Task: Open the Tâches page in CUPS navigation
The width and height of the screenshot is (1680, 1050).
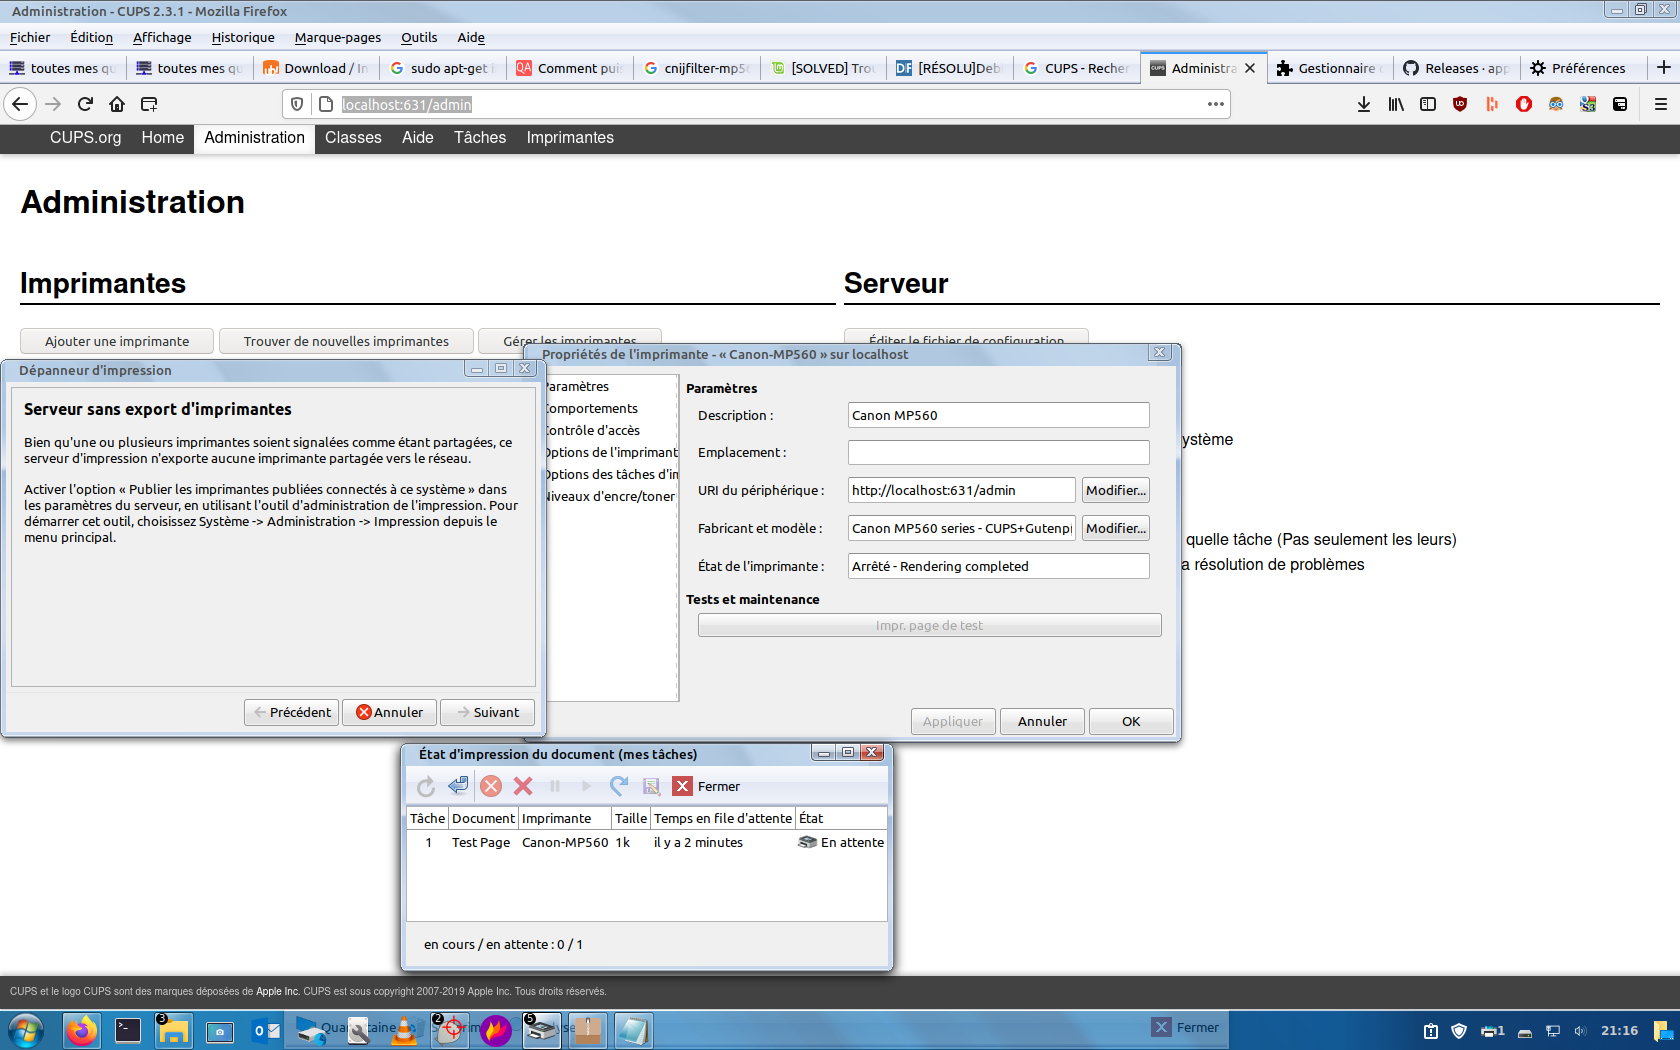Action: (480, 138)
